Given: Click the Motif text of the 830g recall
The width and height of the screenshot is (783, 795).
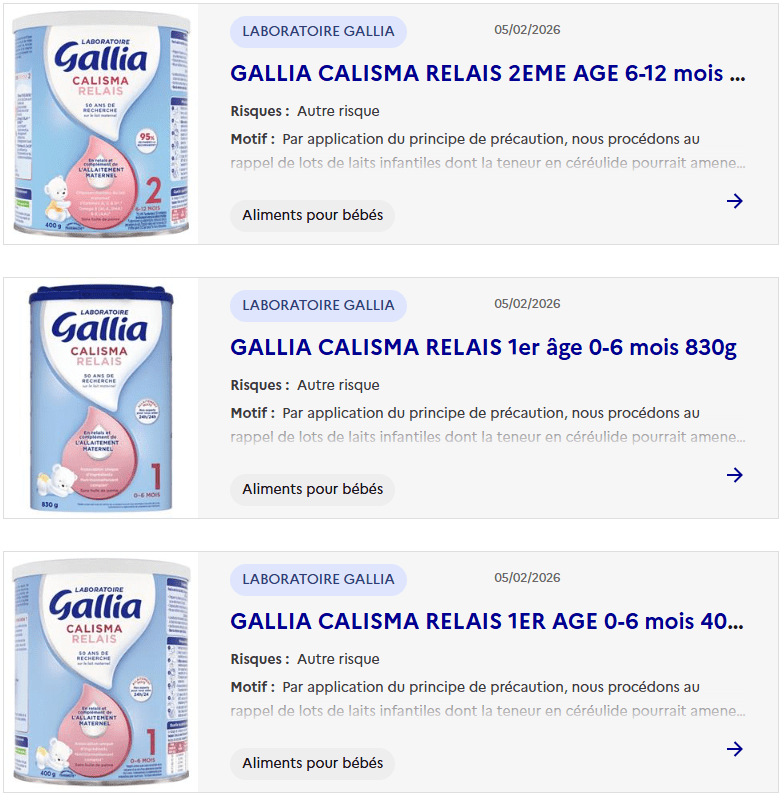Looking at the screenshot, I should (x=488, y=425).
